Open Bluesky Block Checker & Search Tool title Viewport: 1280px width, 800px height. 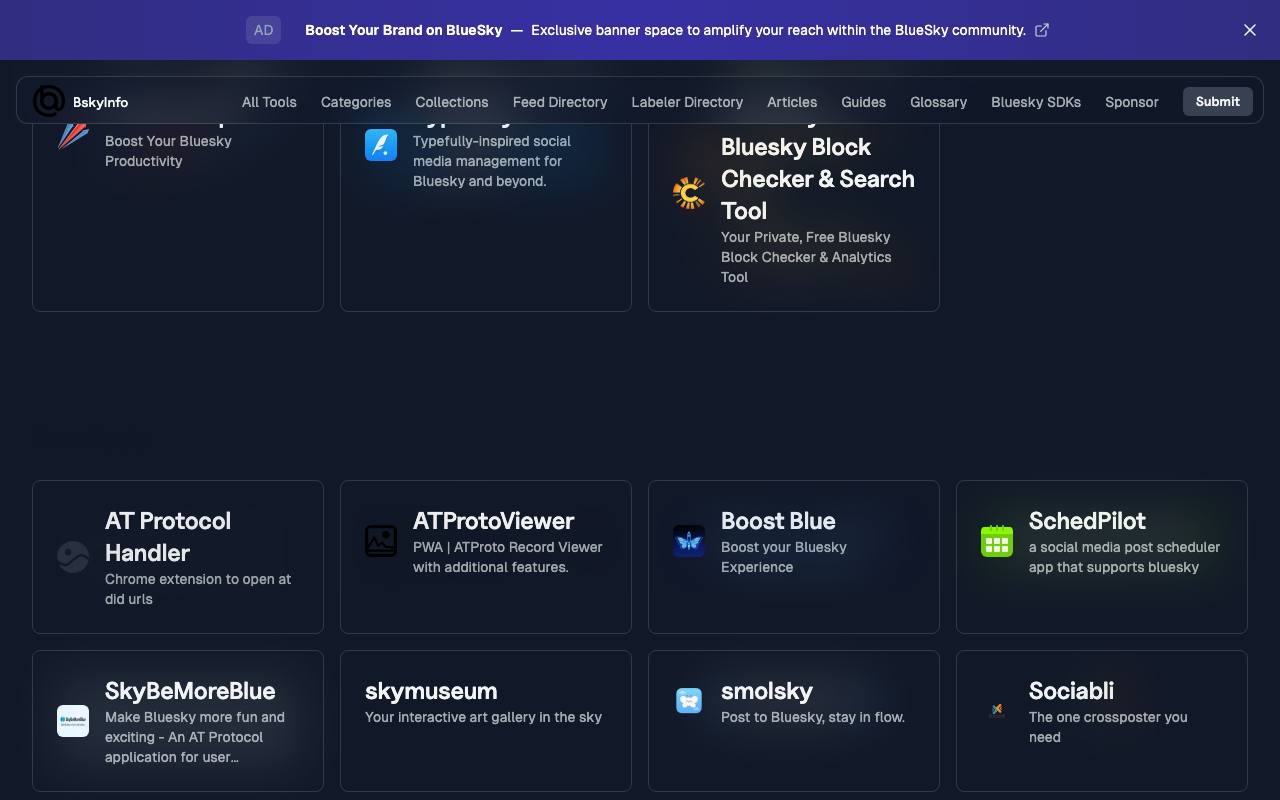click(x=818, y=179)
